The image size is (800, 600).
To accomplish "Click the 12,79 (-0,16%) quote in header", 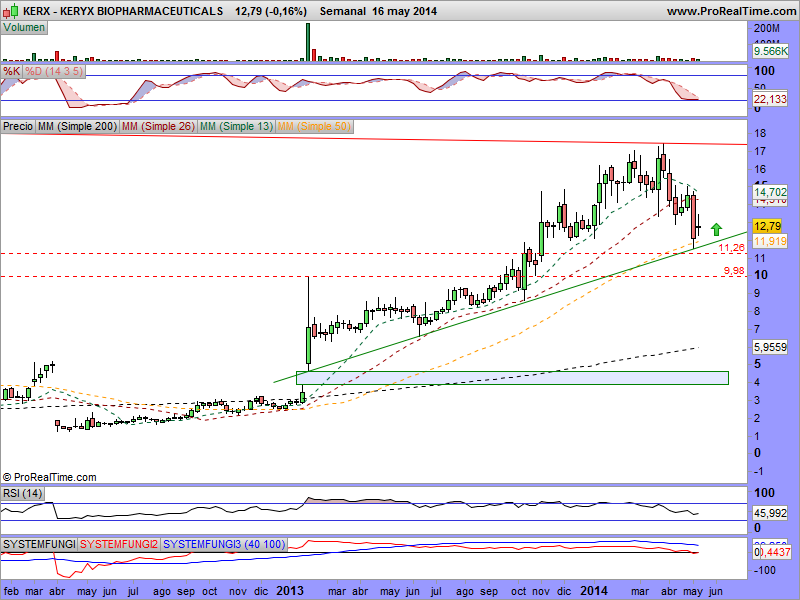I will [271, 11].
